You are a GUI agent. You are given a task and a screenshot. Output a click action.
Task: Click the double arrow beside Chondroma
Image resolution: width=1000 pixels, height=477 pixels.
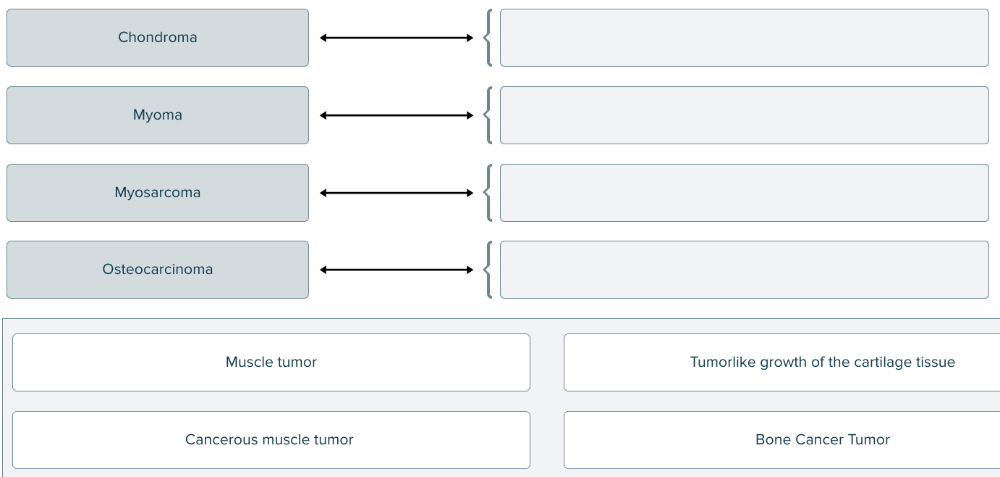396,38
